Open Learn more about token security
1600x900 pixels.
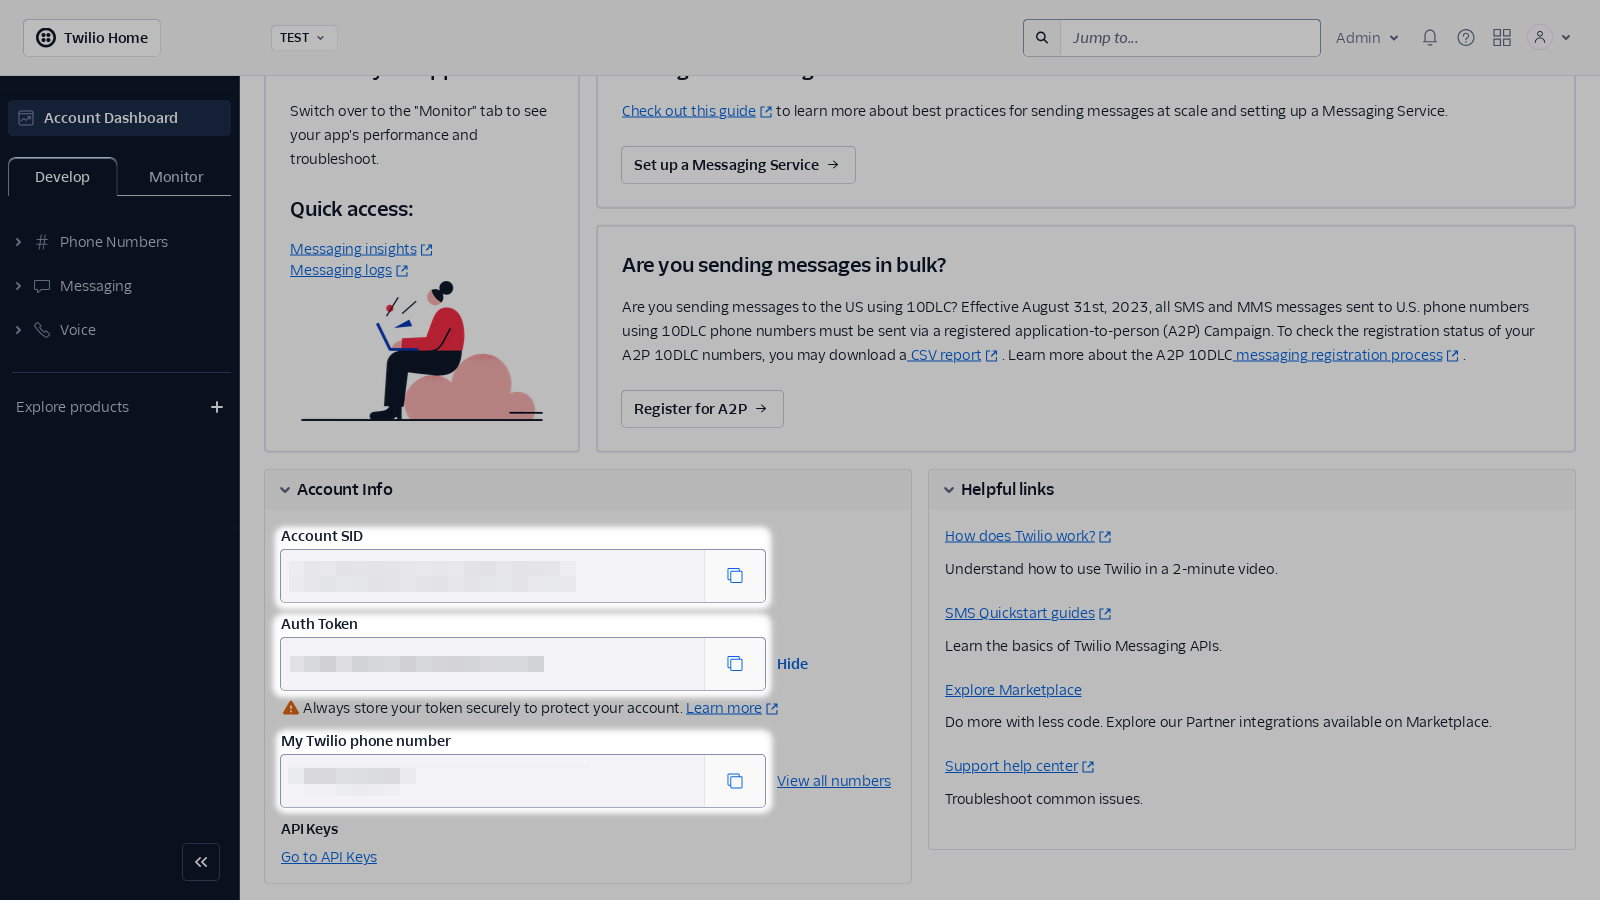tap(724, 708)
